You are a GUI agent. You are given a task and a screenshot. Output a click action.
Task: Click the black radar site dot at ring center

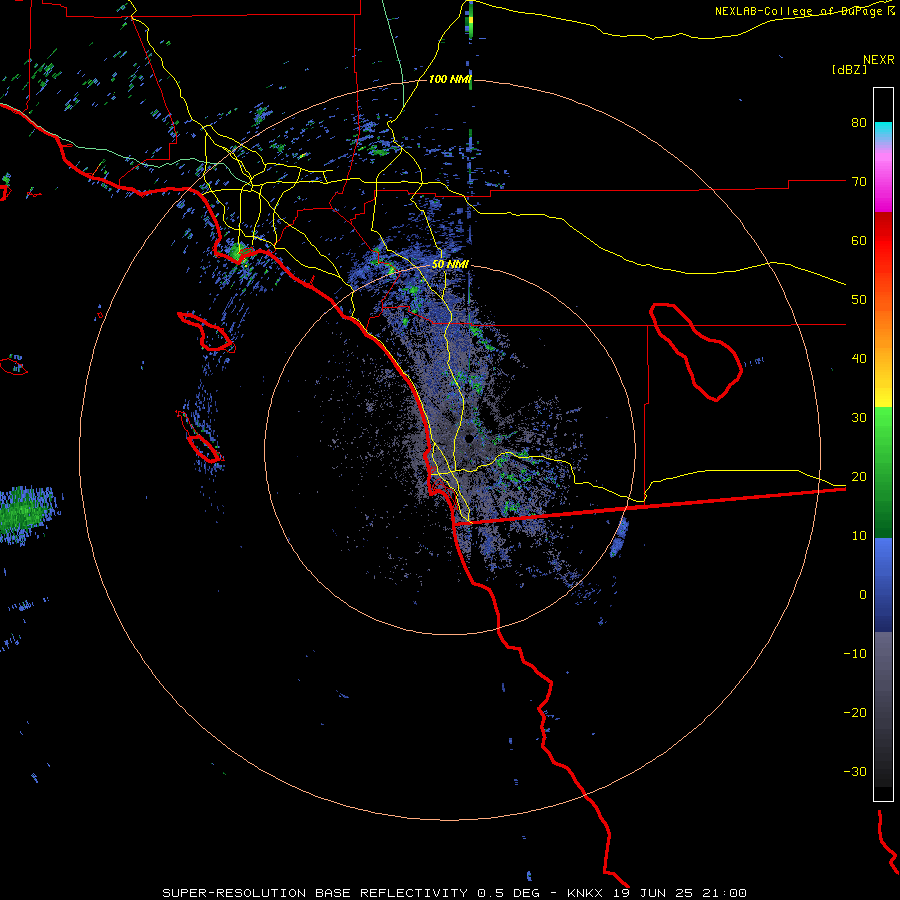[469, 439]
